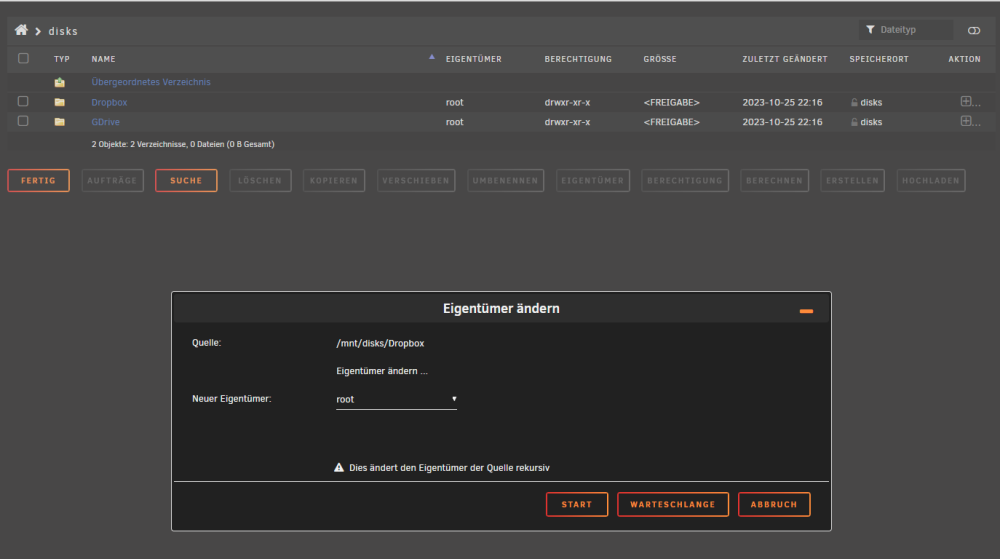Click the Dropbox row date 2023-10-25 22:16
The width and height of the screenshot is (1000, 559).
click(x=782, y=102)
